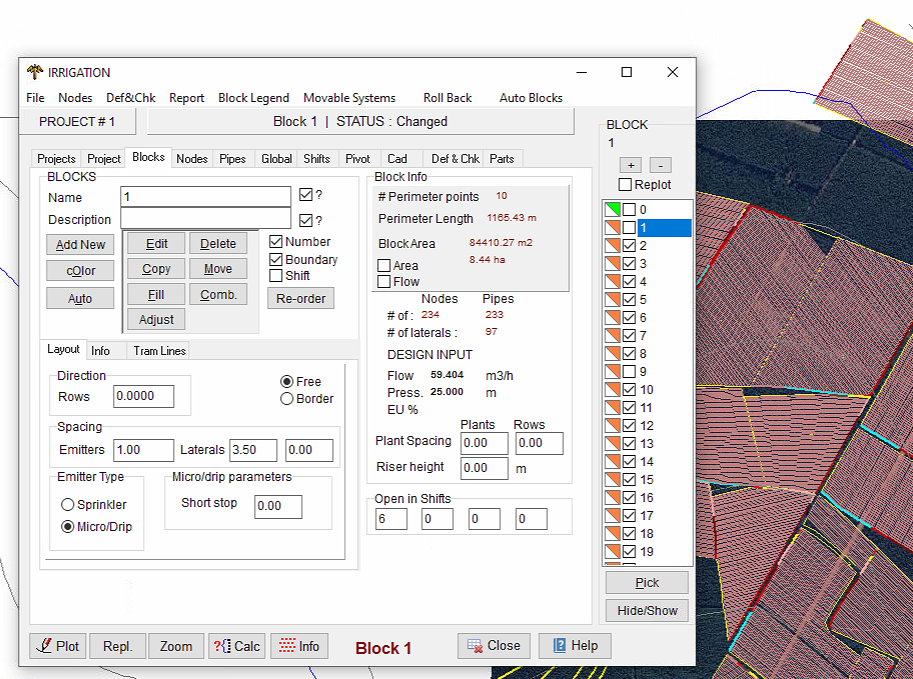Click the Calc button with question-mark icon
The height and width of the screenshot is (679, 913).
[x=235, y=646]
